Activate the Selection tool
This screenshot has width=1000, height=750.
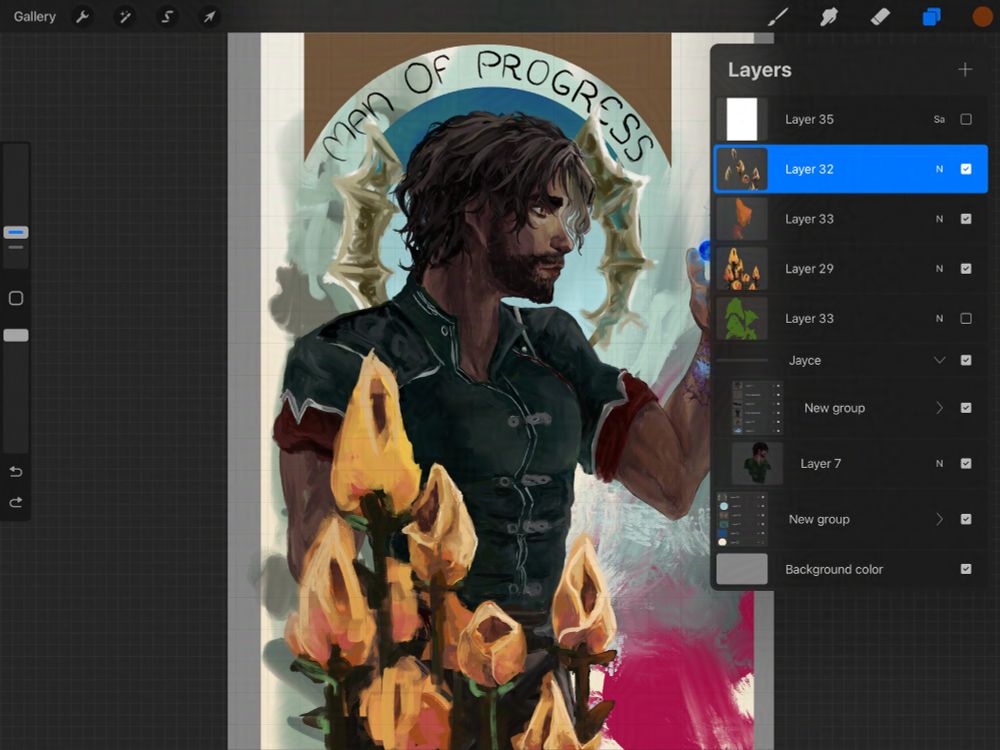(x=167, y=17)
